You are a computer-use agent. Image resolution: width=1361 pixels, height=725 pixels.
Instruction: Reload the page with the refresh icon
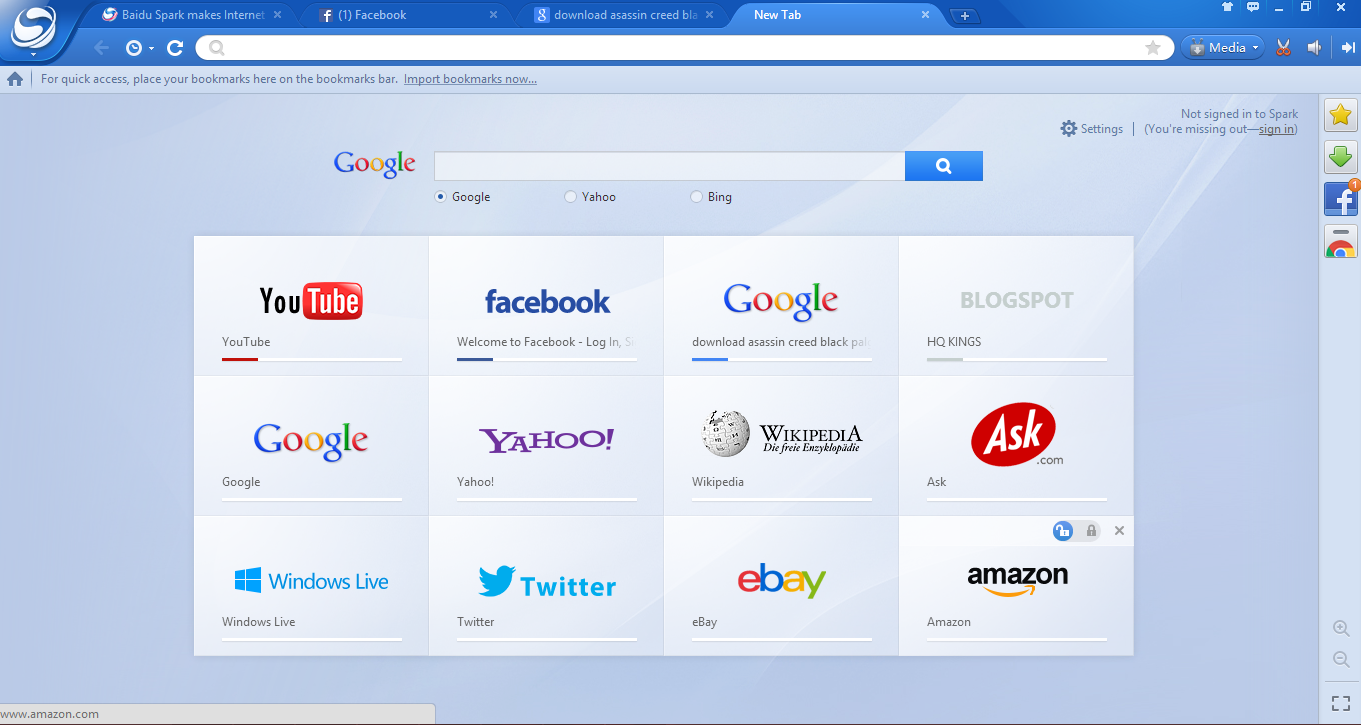click(x=175, y=47)
